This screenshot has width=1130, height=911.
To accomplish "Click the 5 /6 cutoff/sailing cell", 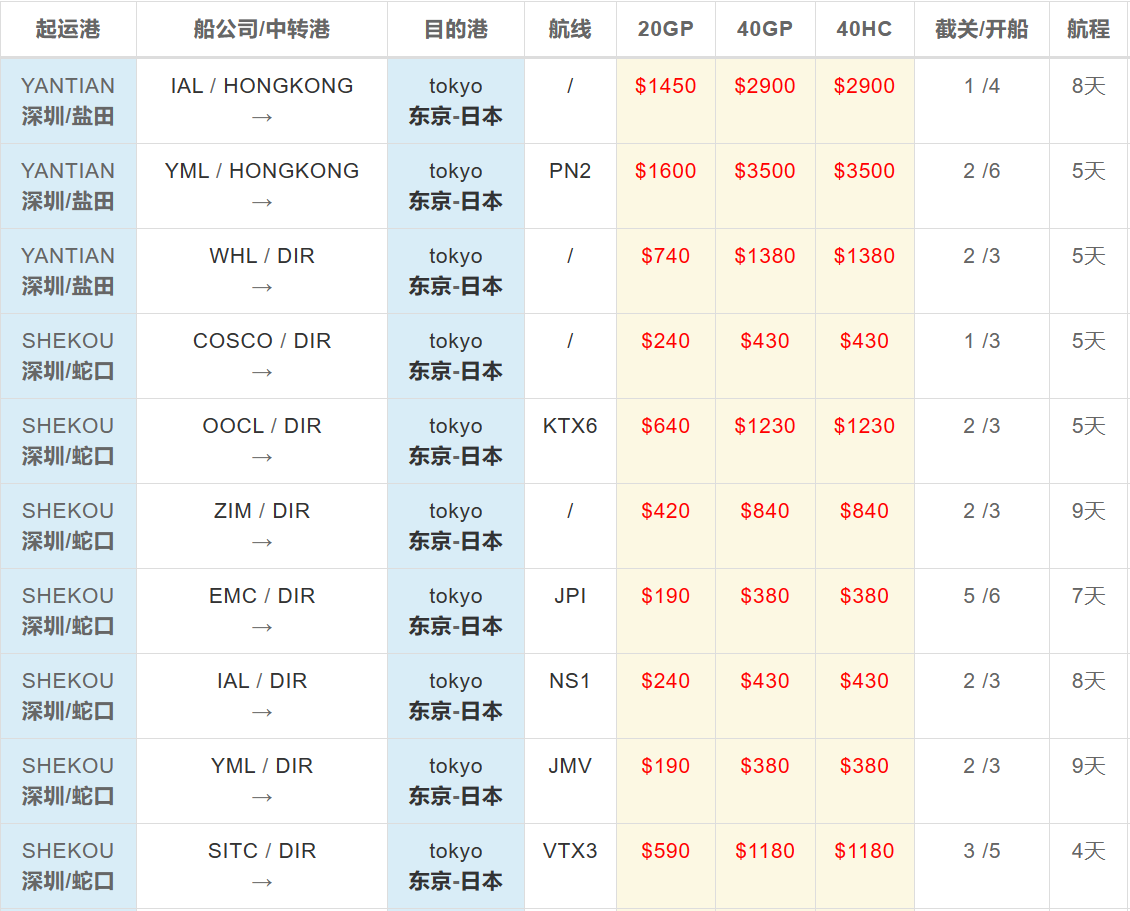I will [x=981, y=596].
